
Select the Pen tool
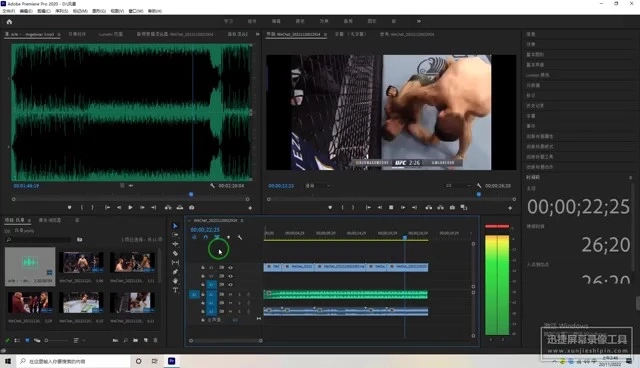[x=176, y=272]
